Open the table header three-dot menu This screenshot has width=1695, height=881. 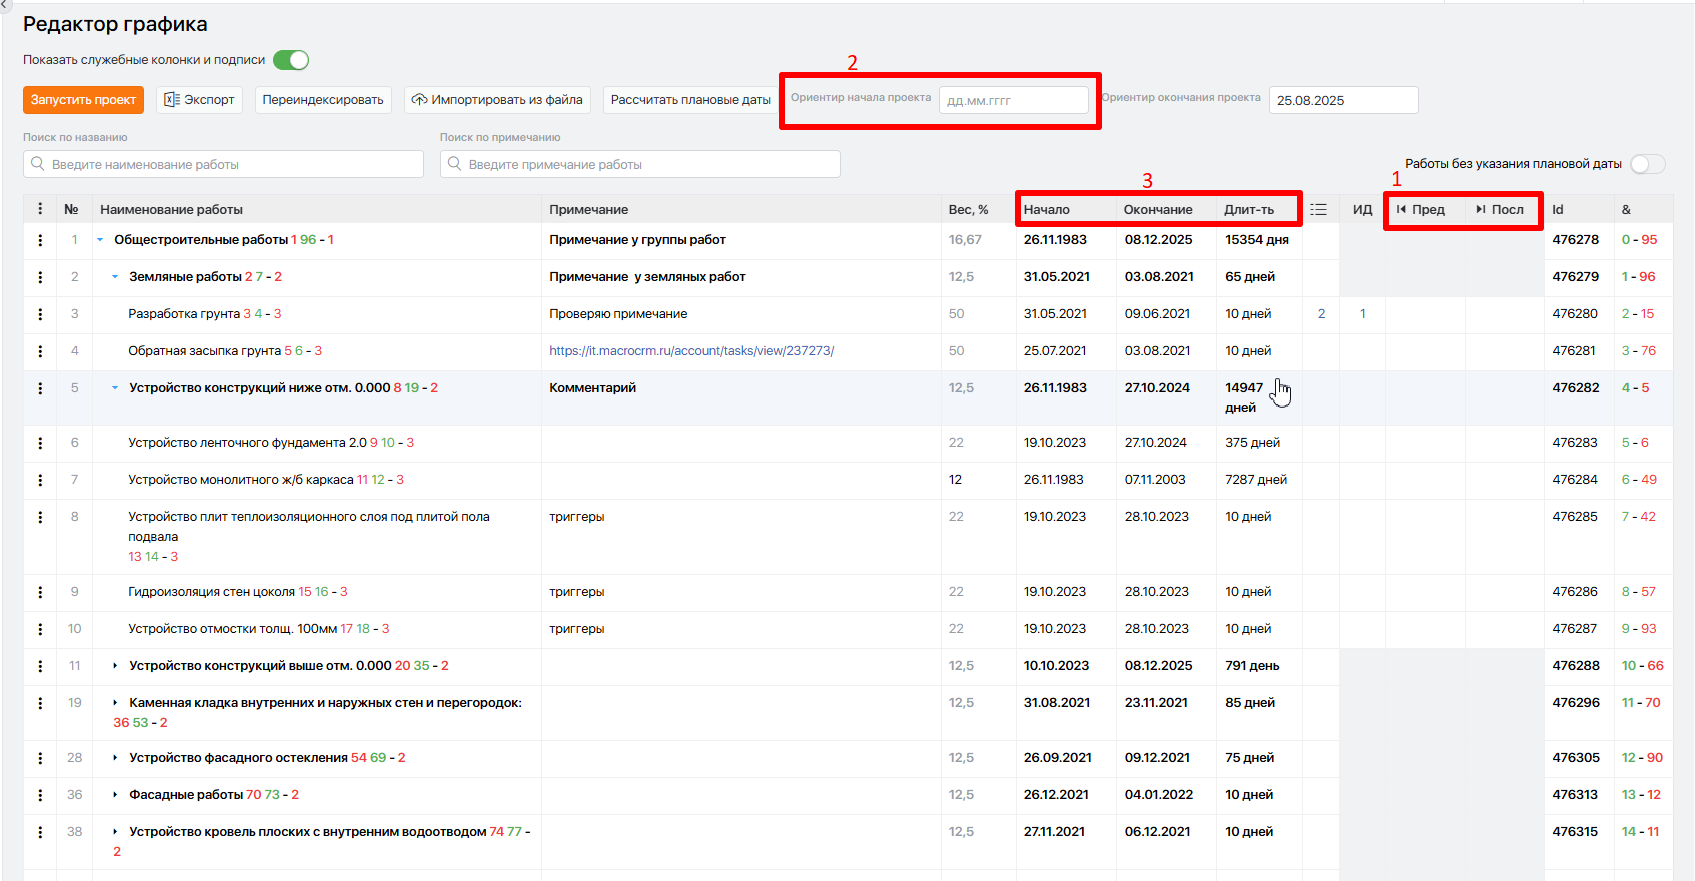click(40, 209)
